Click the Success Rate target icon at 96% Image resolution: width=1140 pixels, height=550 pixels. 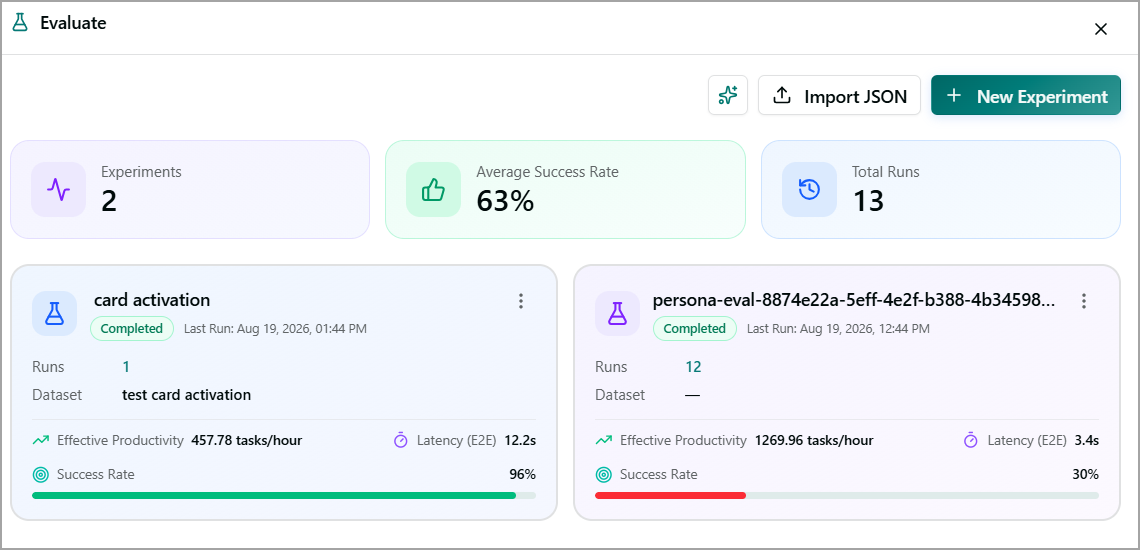[x=41, y=475]
